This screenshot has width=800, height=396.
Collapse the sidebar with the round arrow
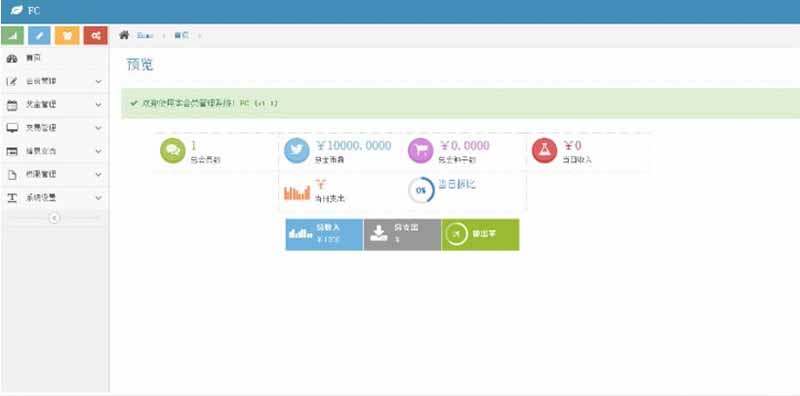[54, 218]
